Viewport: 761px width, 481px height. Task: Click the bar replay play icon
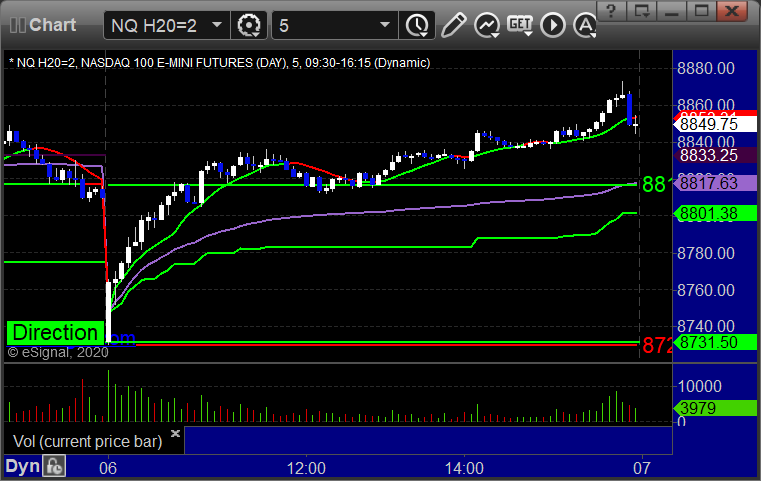553,25
